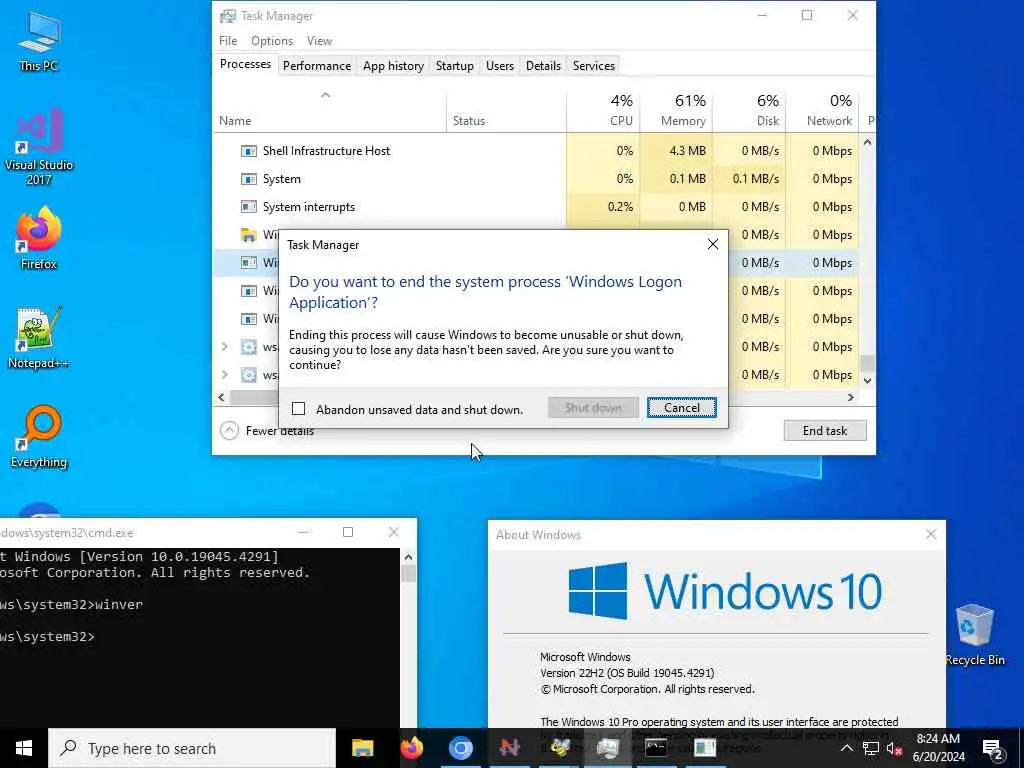
Task: Click the 0.2% CPU value for System interrupts
Action: (x=620, y=207)
